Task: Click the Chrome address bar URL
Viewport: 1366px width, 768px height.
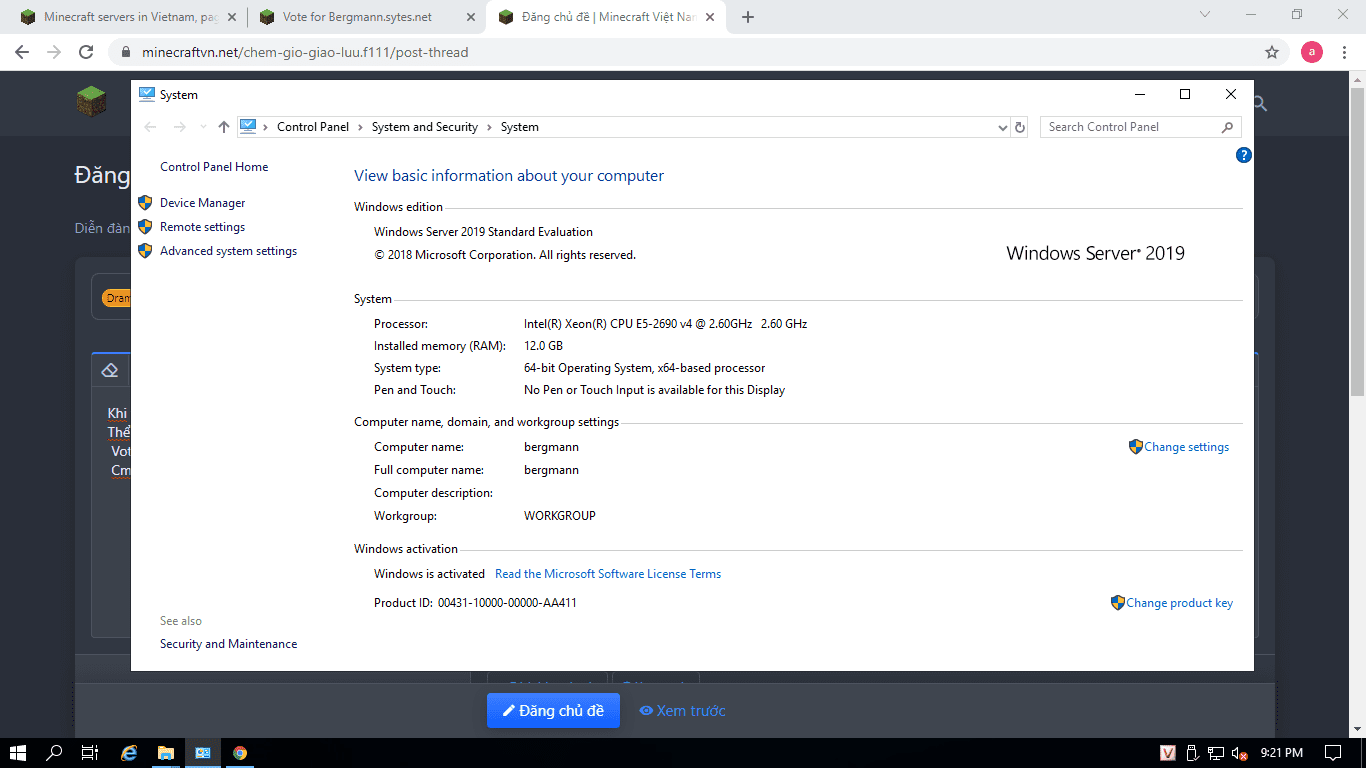Action: [306, 52]
